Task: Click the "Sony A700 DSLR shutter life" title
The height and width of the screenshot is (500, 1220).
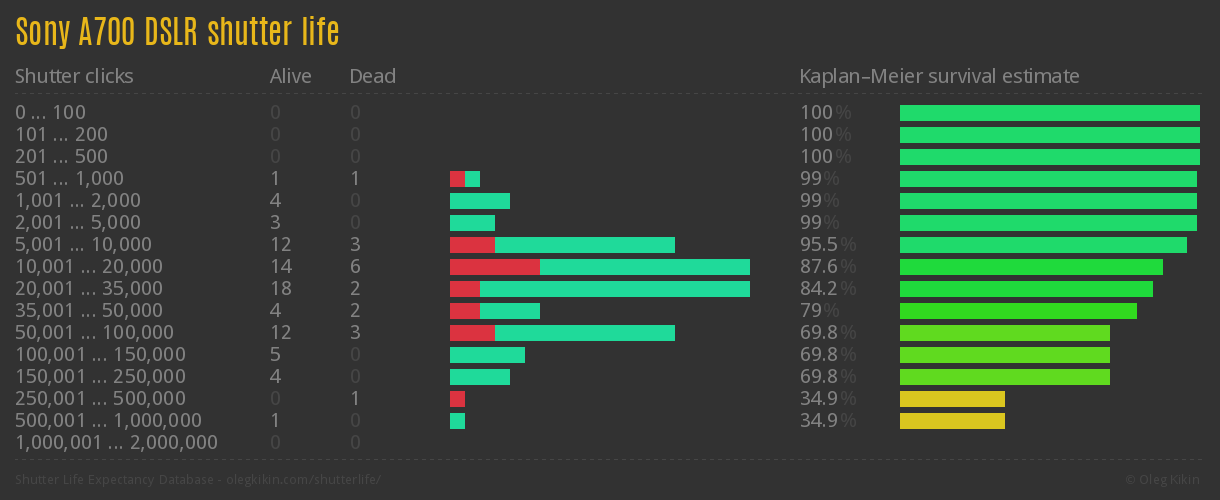Action: coord(177,32)
